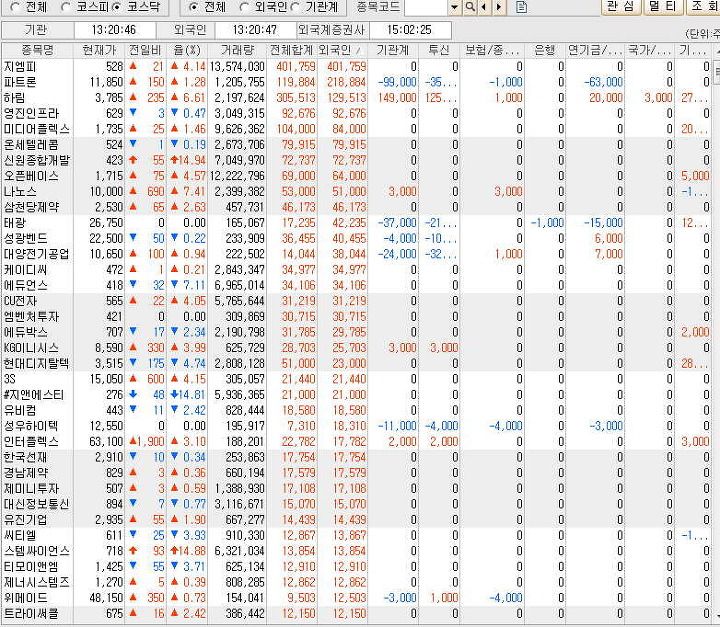This screenshot has width=720, height=627.
Task: Sort by the 투신 column header
Action: 439,50
